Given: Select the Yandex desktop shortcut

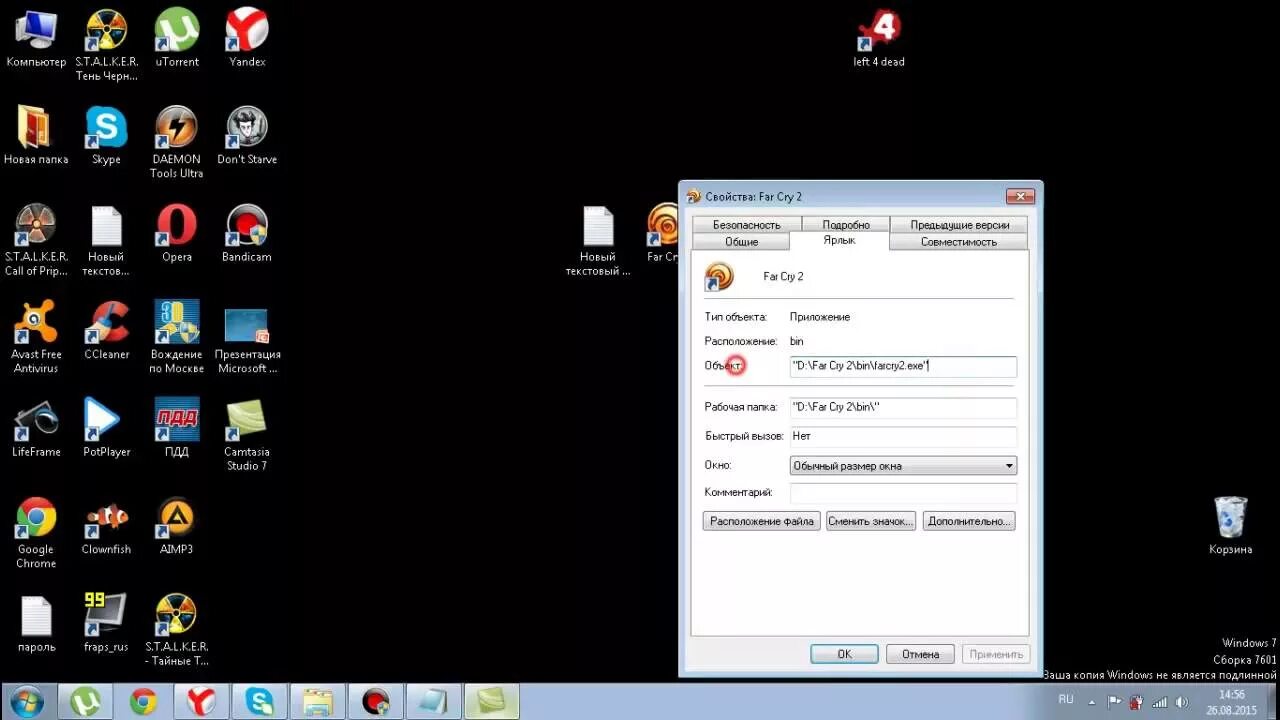Looking at the screenshot, I should (x=247, y=40).
